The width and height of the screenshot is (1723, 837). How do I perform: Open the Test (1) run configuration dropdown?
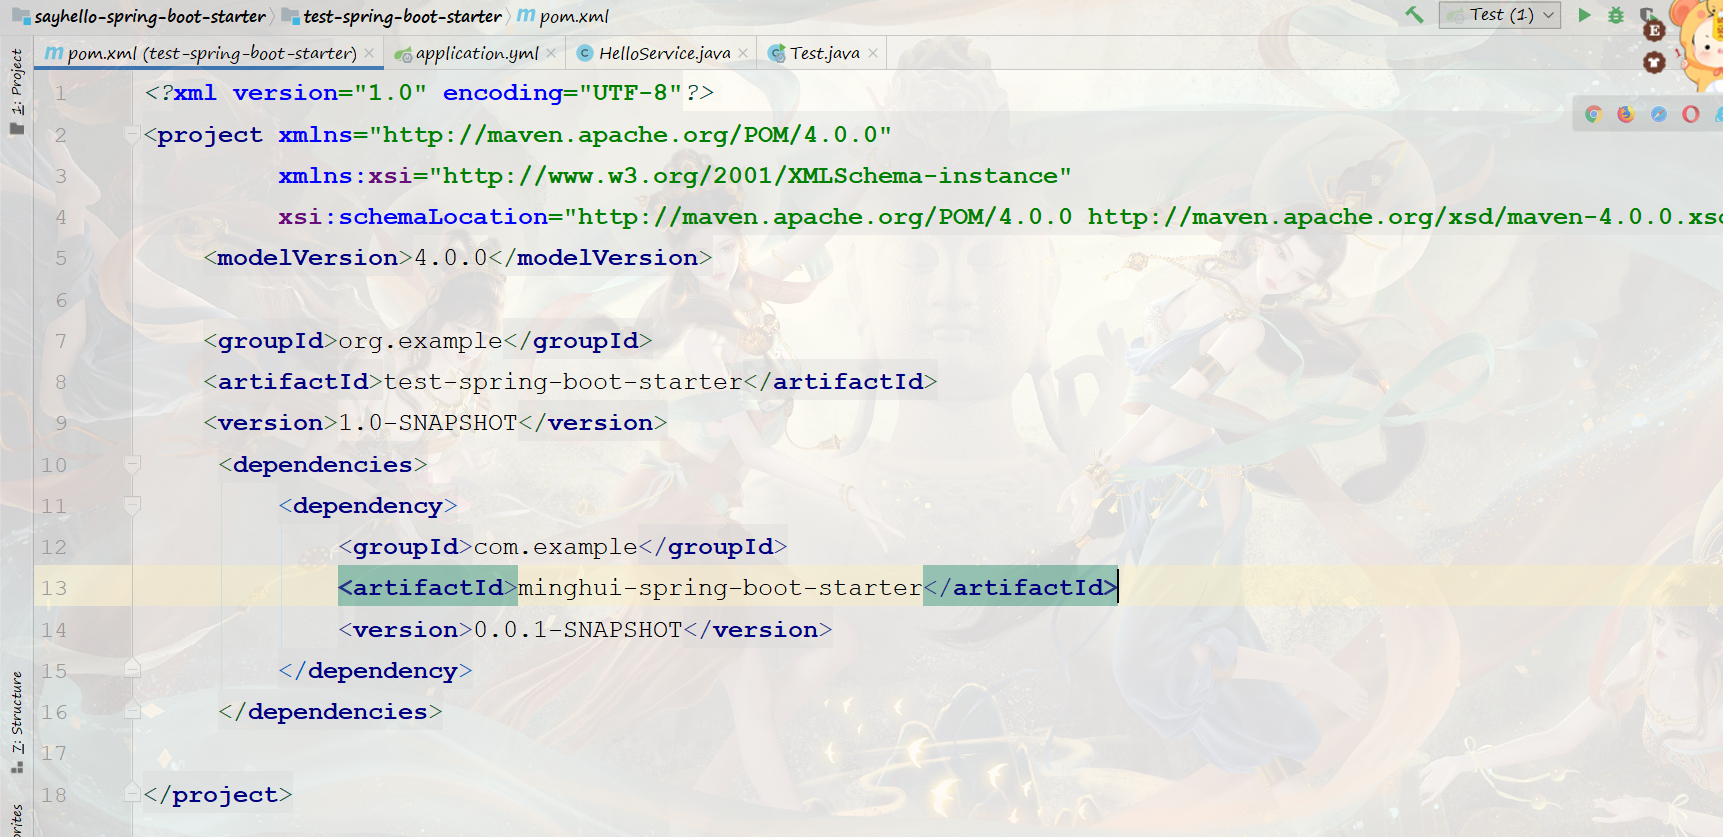click(1500, 15)
